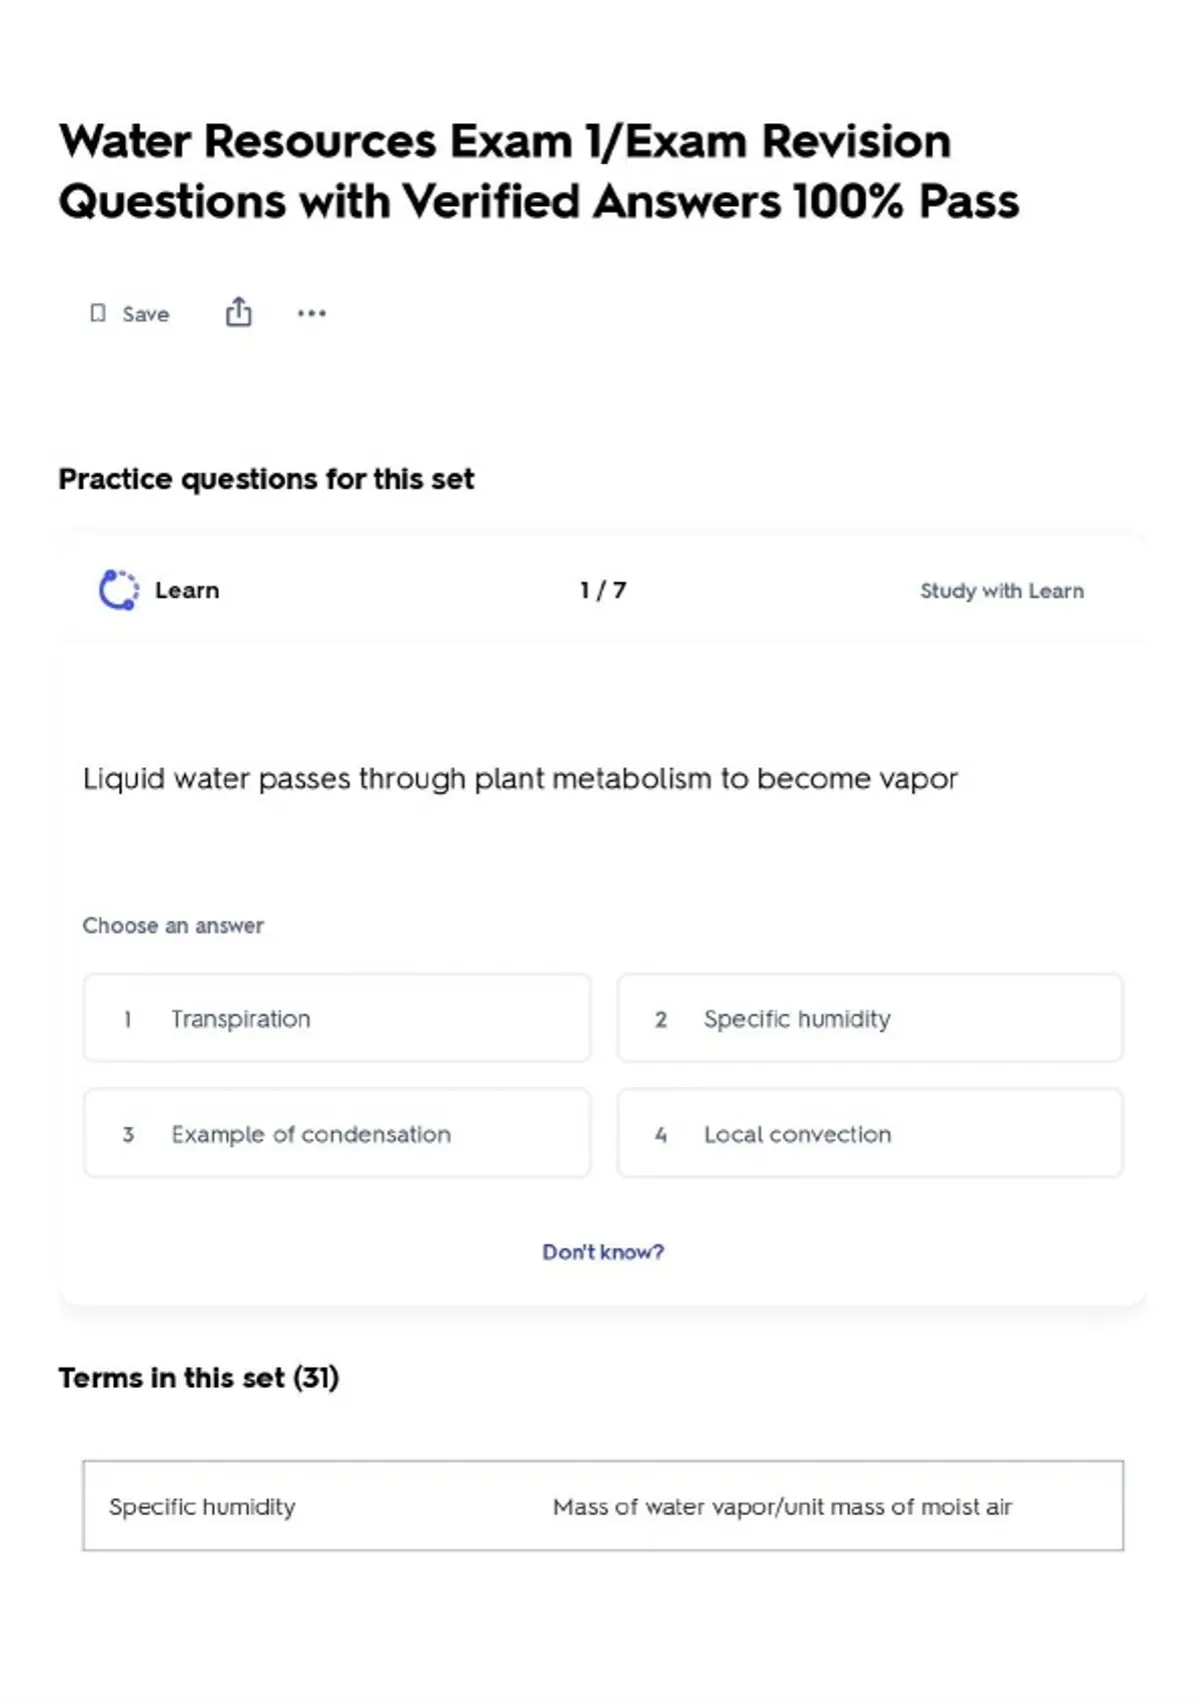Click the Terms in this set (31) heading

[199, 1378]
